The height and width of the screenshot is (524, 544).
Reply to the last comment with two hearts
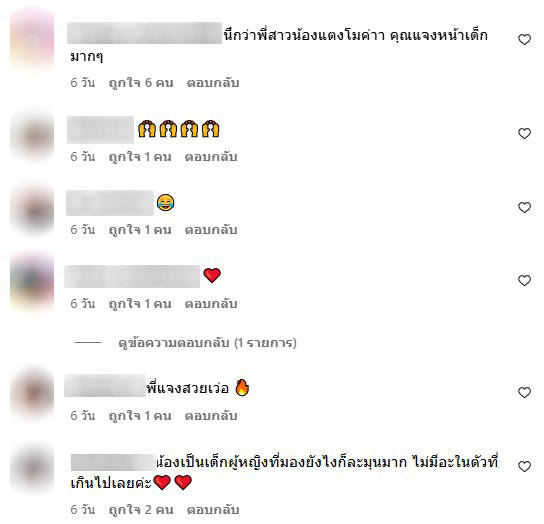(213, 510)
